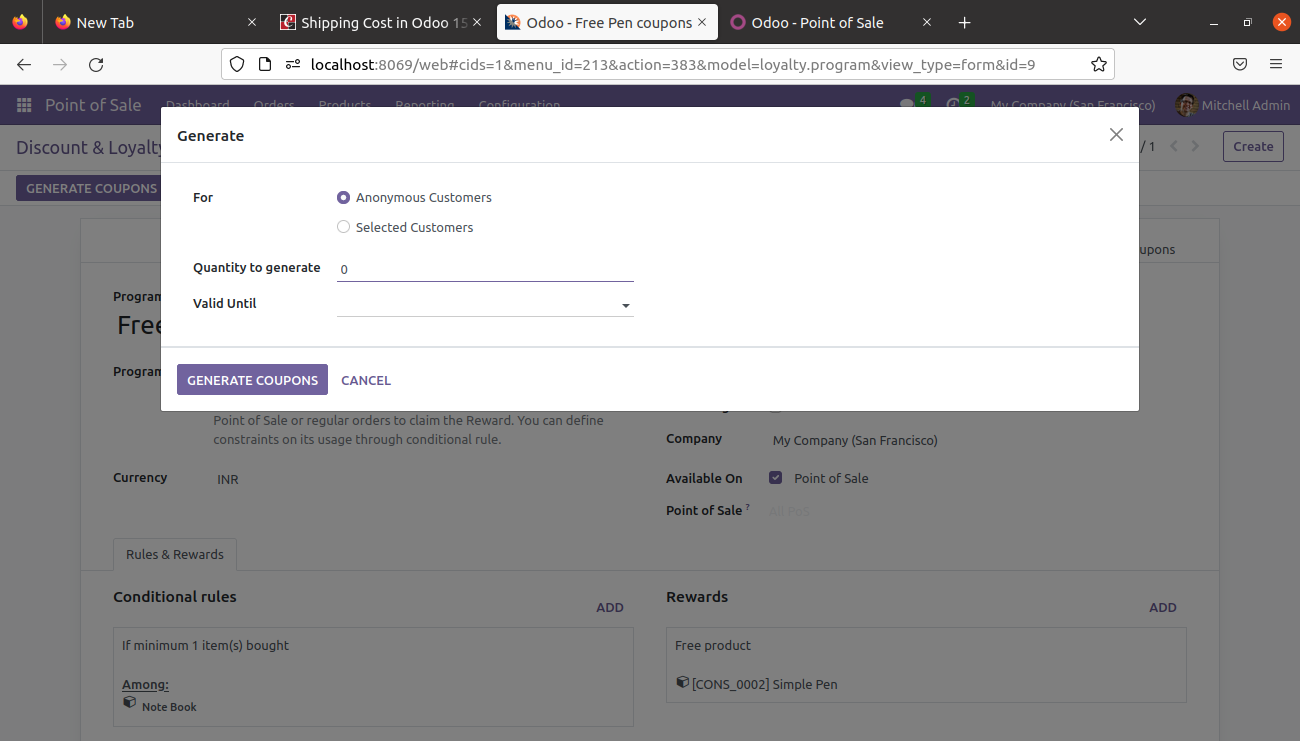Toggle the Point of Sale checkbox

click(x=775, y=478)
